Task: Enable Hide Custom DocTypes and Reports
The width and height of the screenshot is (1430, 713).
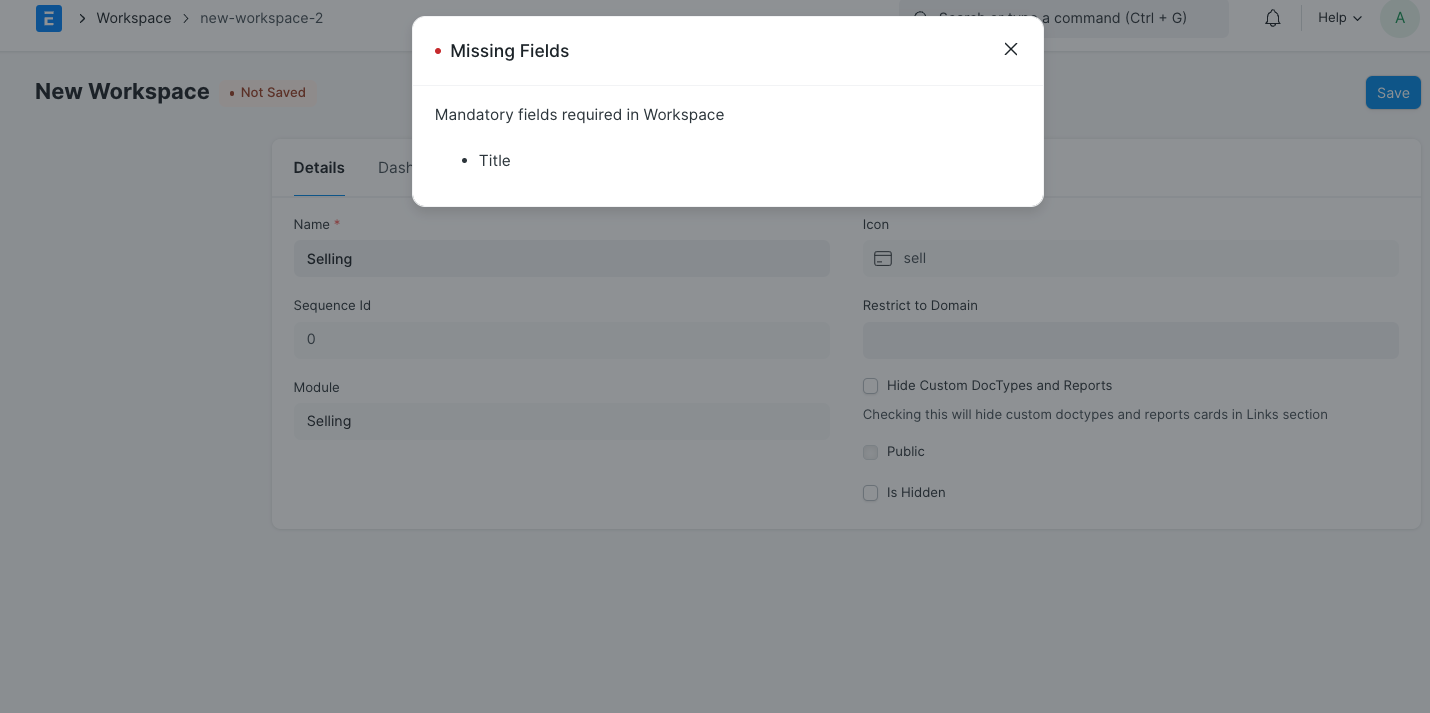Action: click(x=870, y=386)
